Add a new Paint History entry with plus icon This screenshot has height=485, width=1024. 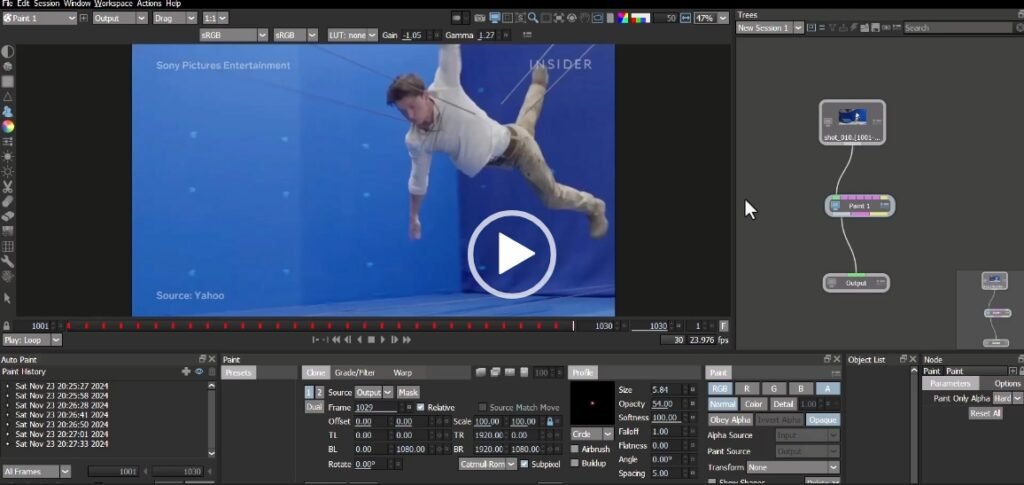(x=186, y=371)
